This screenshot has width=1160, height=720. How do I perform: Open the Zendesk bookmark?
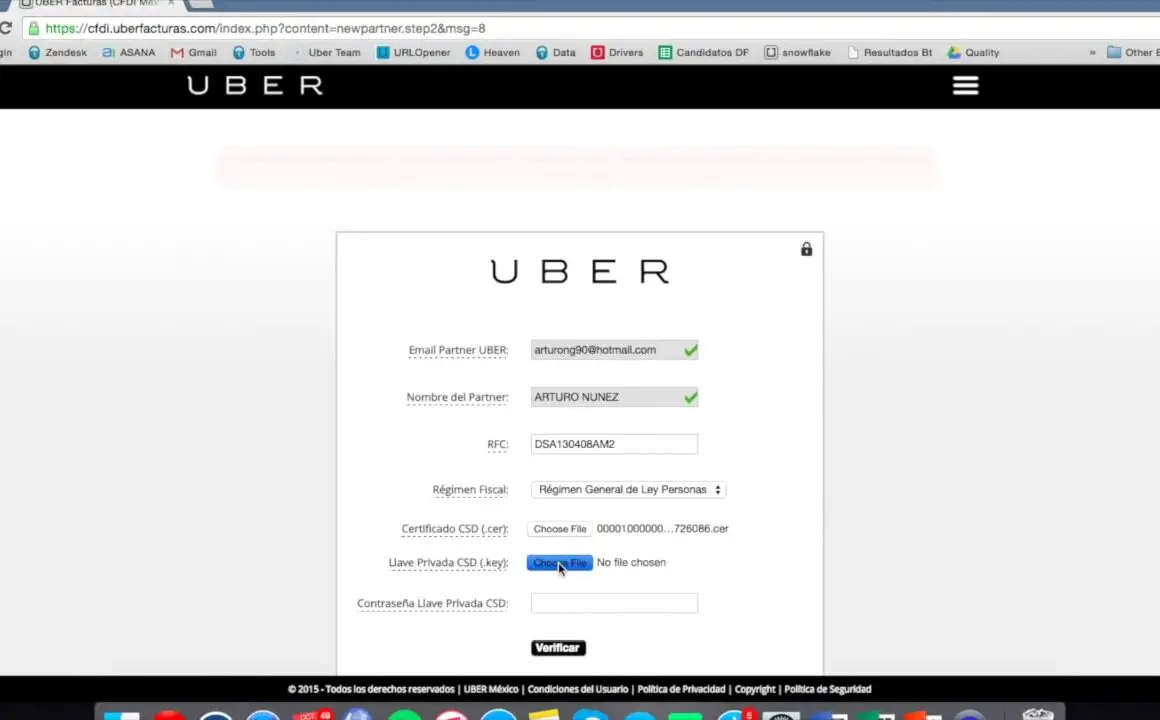58,53
